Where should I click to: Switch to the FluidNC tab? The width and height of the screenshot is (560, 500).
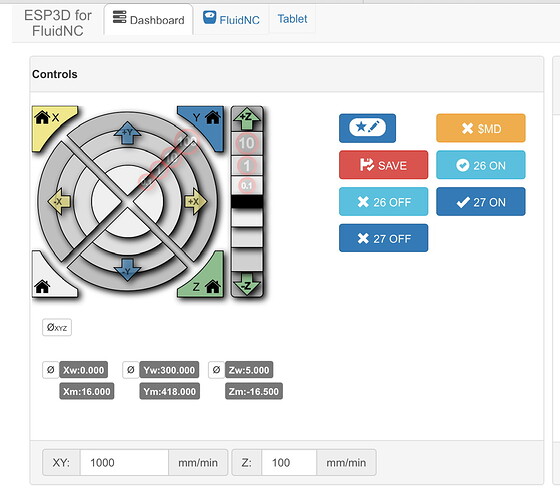[x=231, y=19]
